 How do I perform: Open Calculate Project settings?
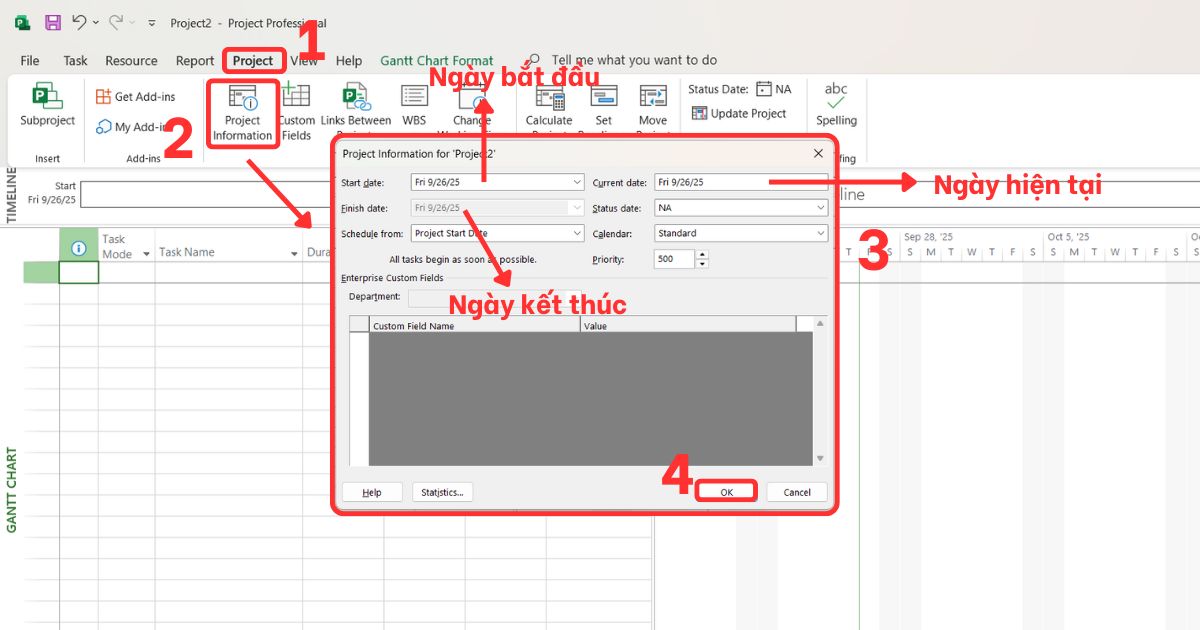pyautogui.click(x=549, y=103)
